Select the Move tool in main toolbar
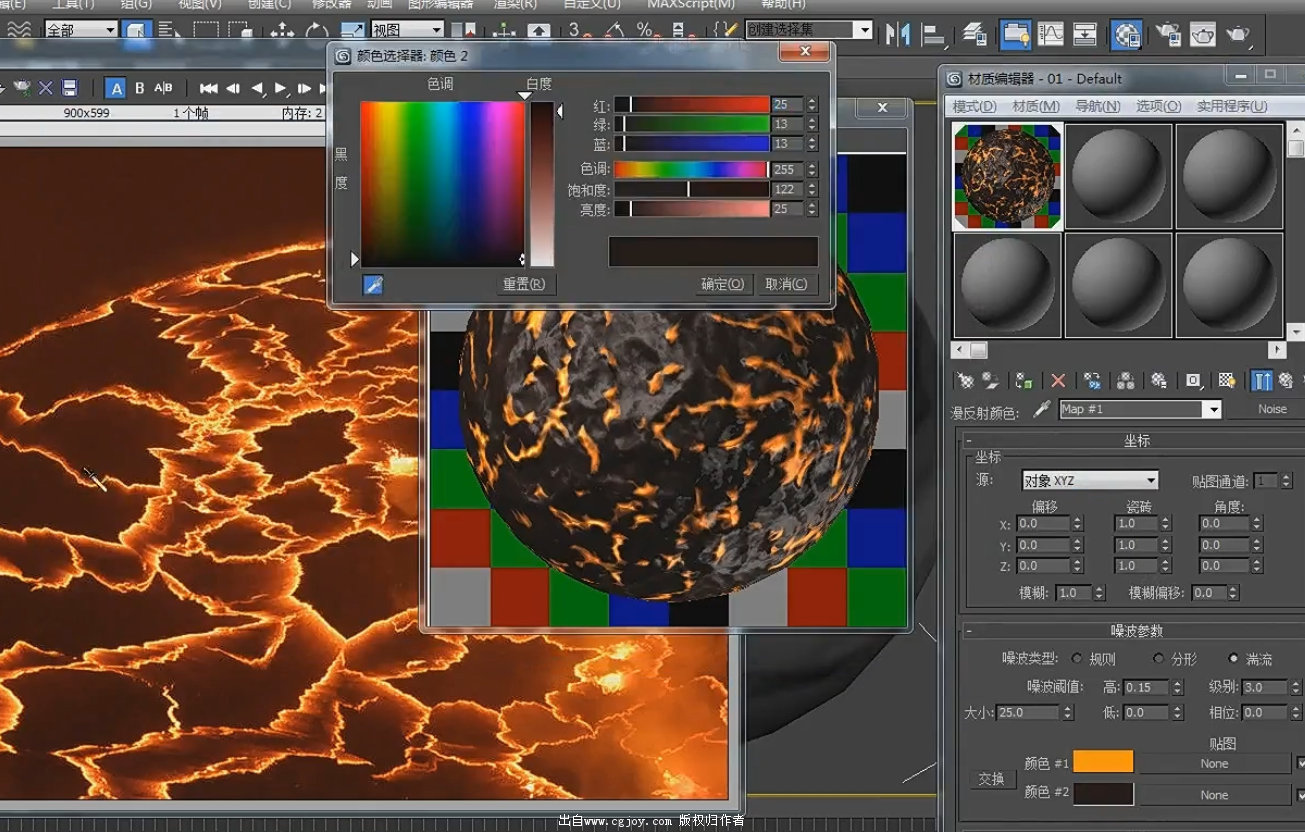This screenshot has width=1305, height=832. tap(282, 32)
